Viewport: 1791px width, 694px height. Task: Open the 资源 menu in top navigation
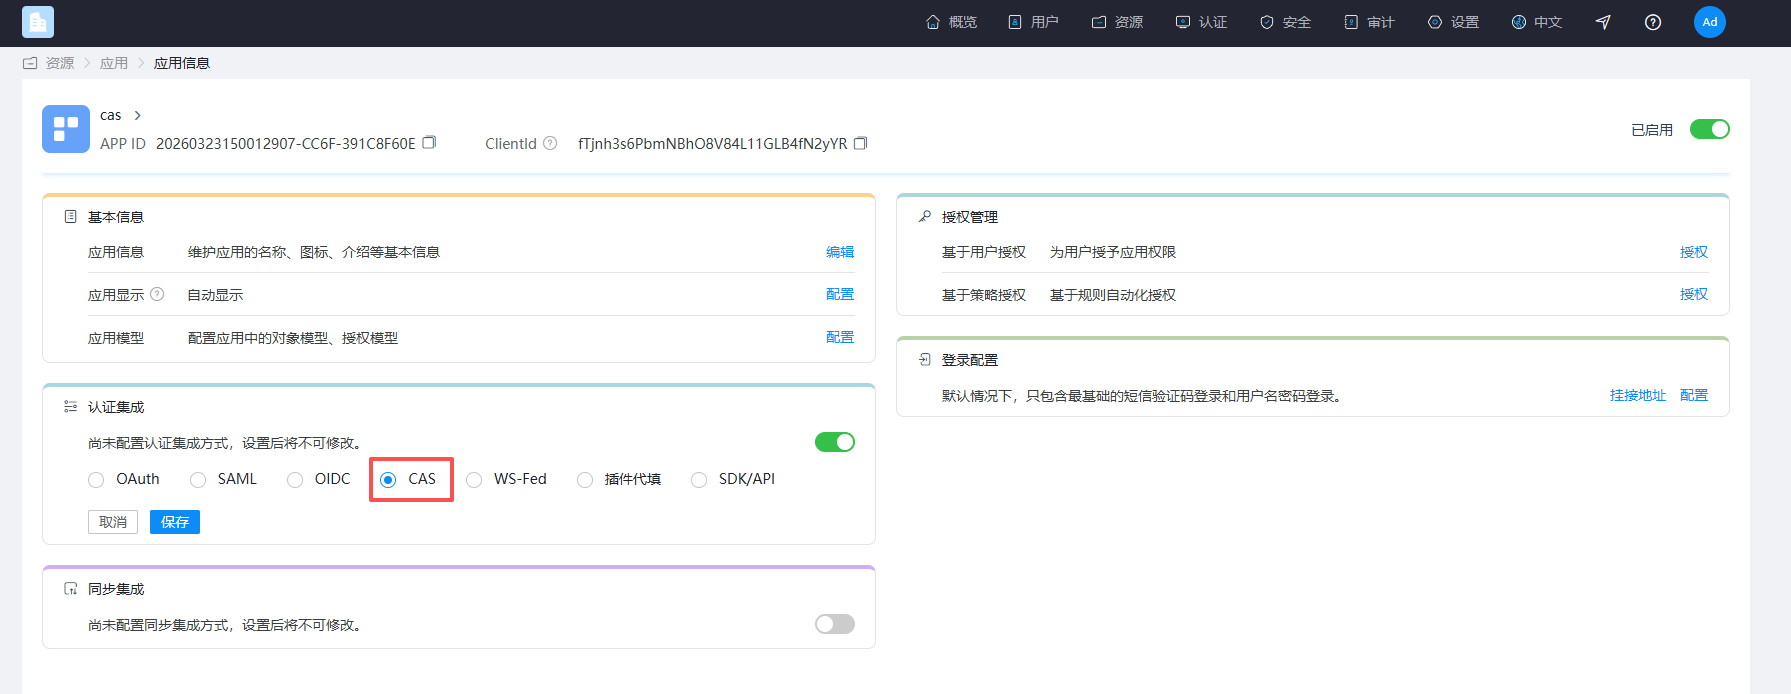(1117, 22)
